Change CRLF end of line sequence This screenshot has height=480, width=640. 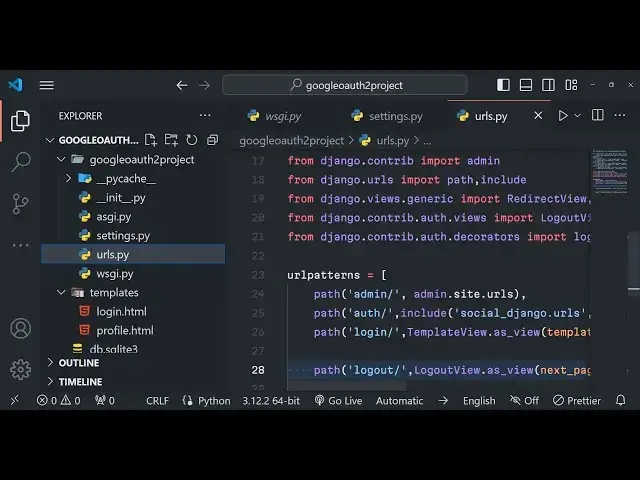pyautogui.click(x=158, y=401)
